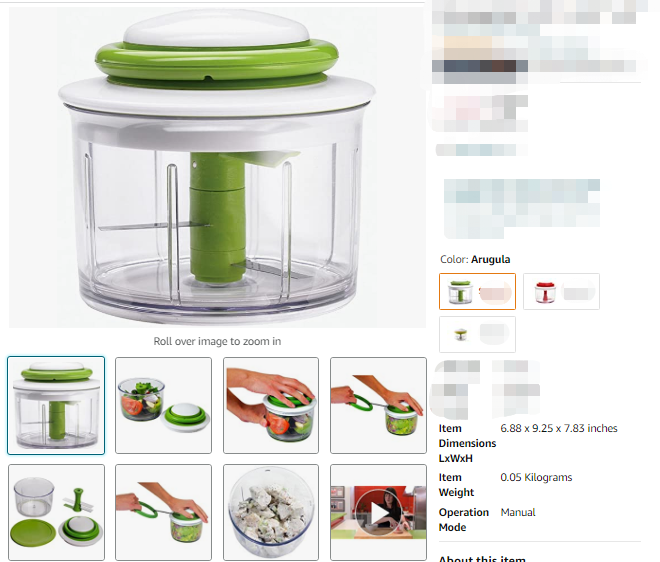Click the Operation Mode label

pyautogui.click(x=464, y=520)
